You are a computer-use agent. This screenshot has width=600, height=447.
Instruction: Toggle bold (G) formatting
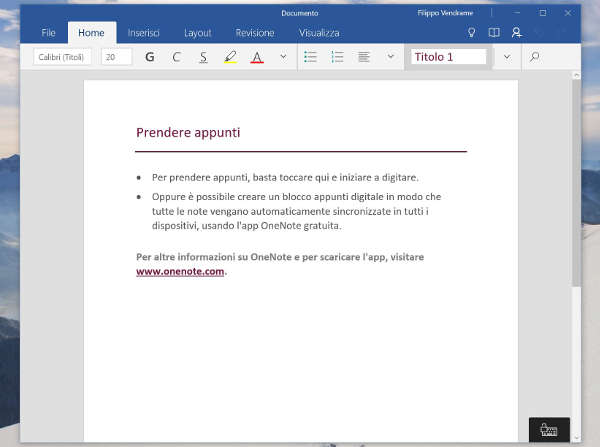click(x=150, y=57)
